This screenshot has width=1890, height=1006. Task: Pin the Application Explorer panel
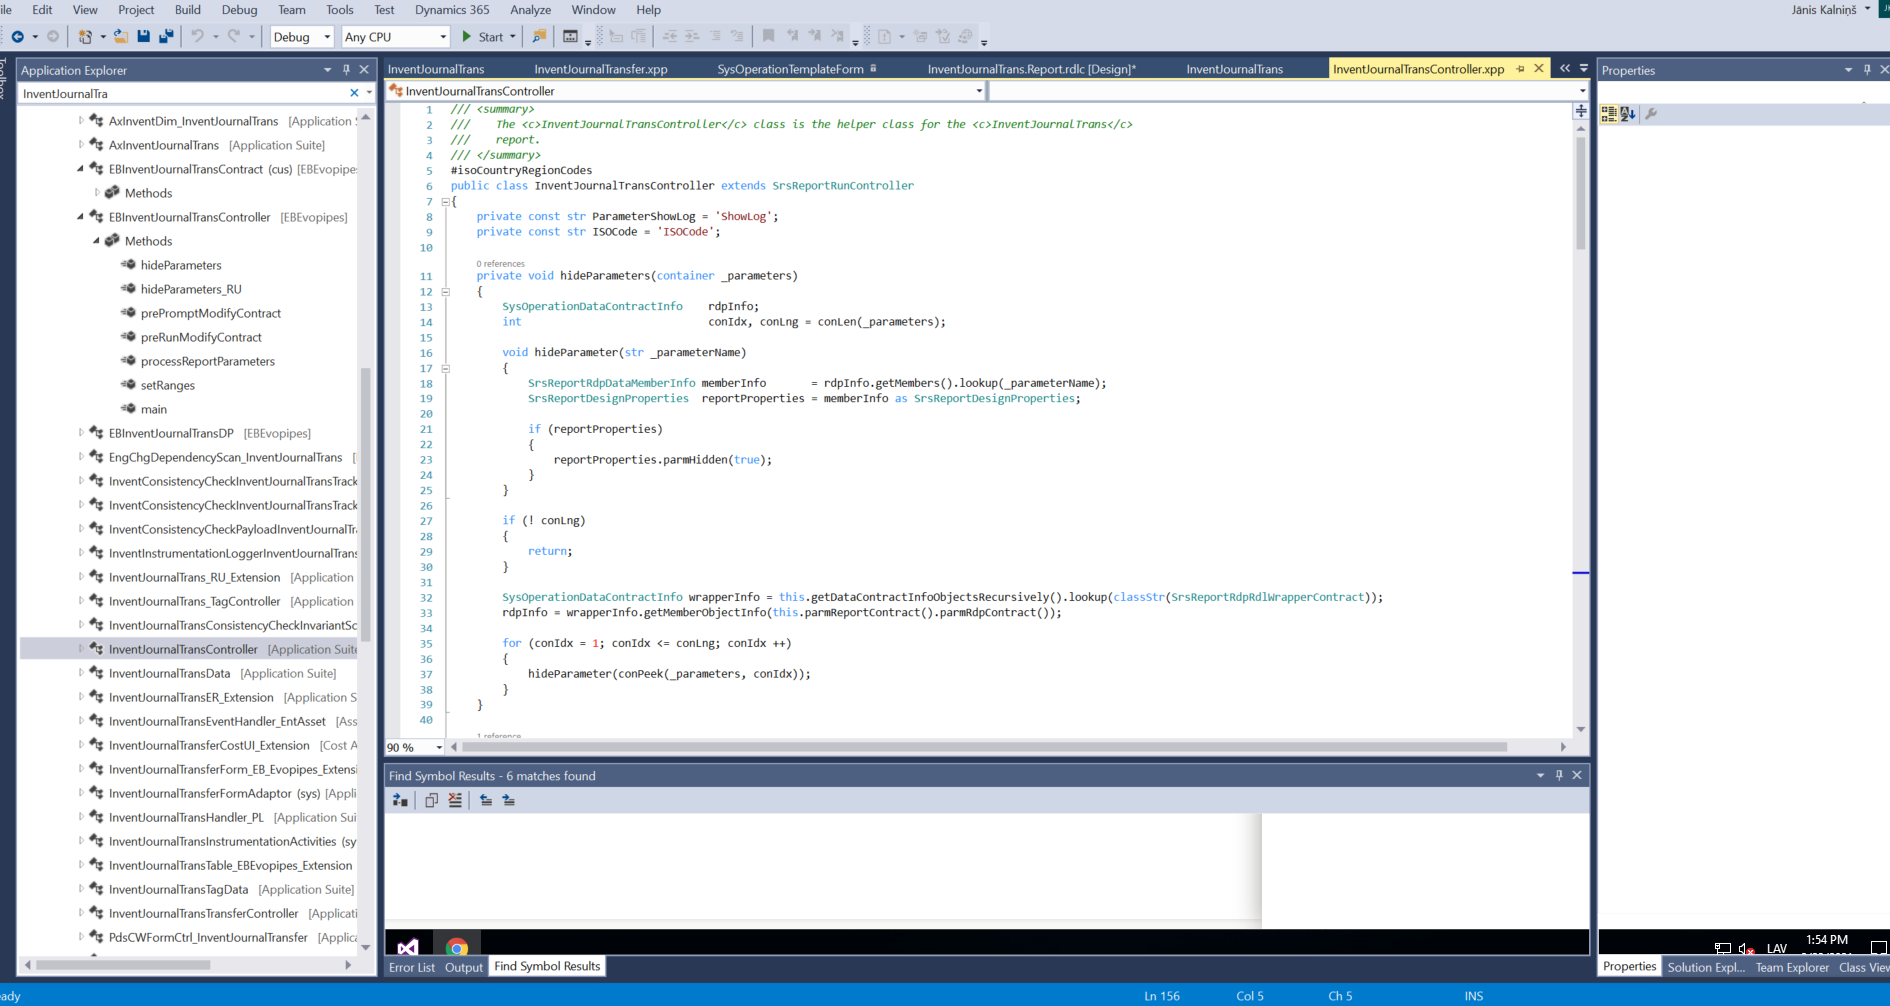click(x=346, y=70)
